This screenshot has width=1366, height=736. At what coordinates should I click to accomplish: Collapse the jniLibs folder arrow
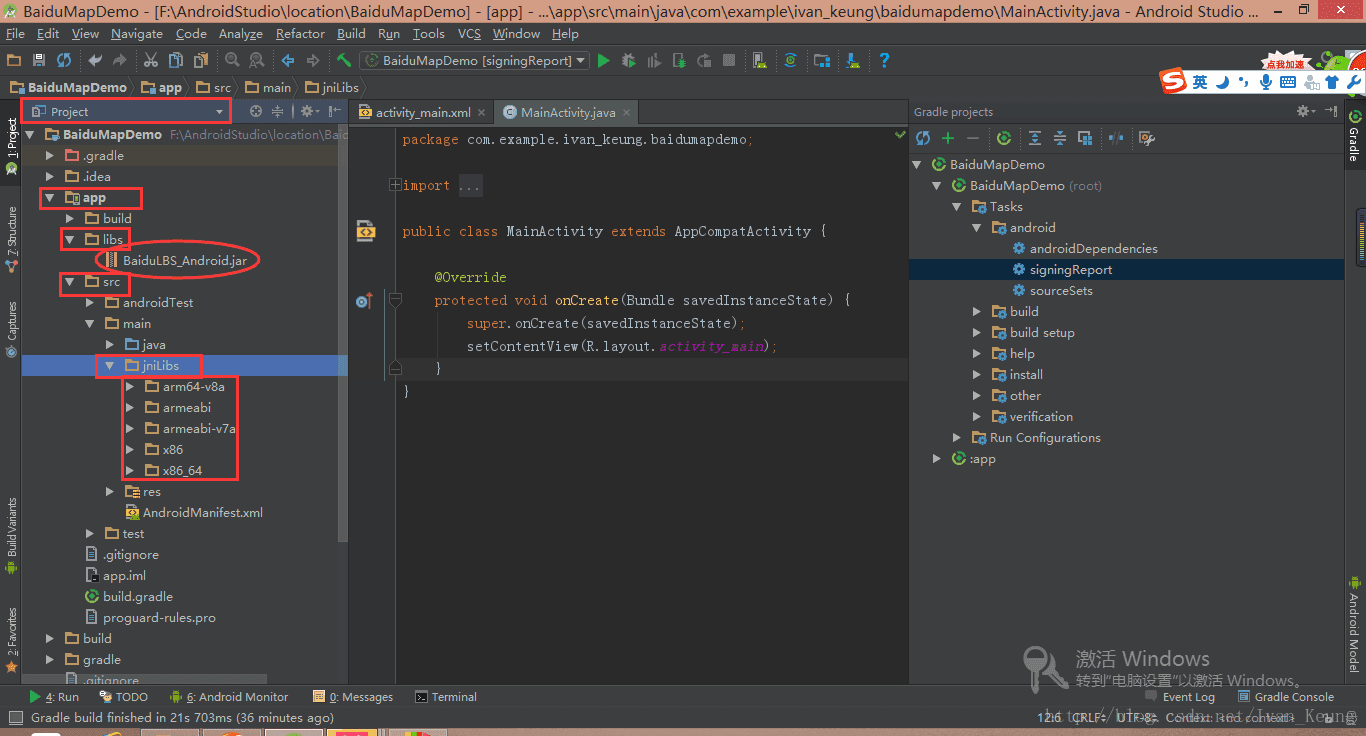click(110, 366)
